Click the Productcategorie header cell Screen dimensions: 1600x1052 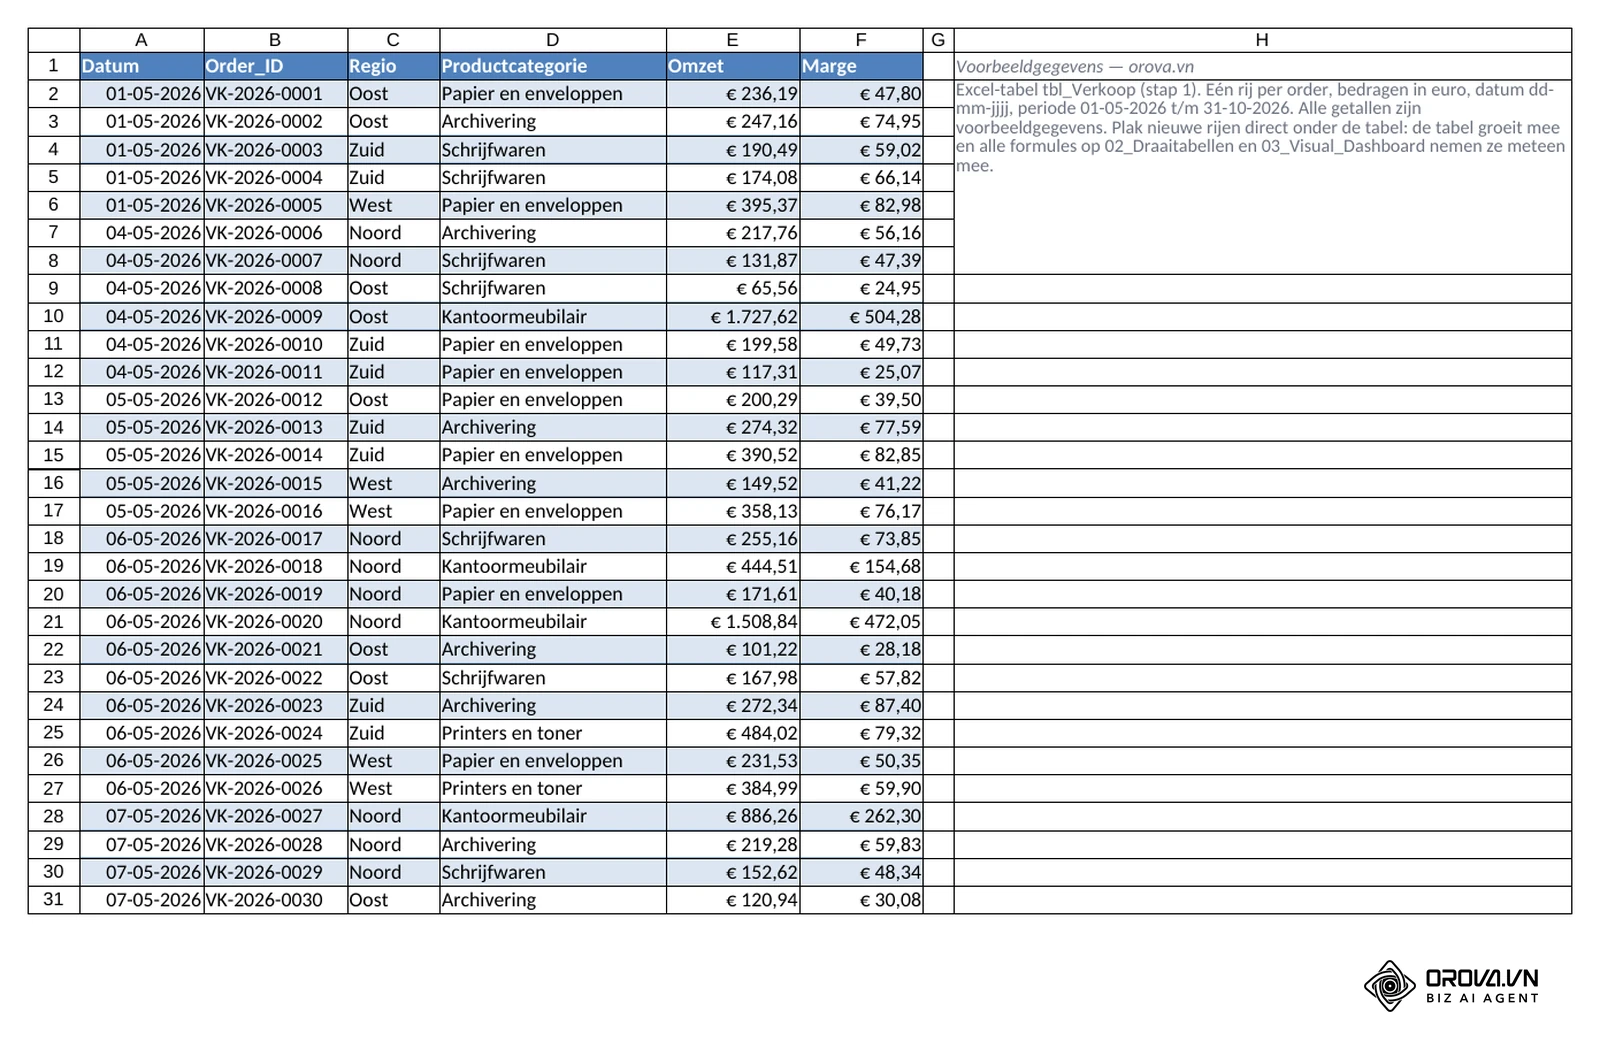coord(553,66)
